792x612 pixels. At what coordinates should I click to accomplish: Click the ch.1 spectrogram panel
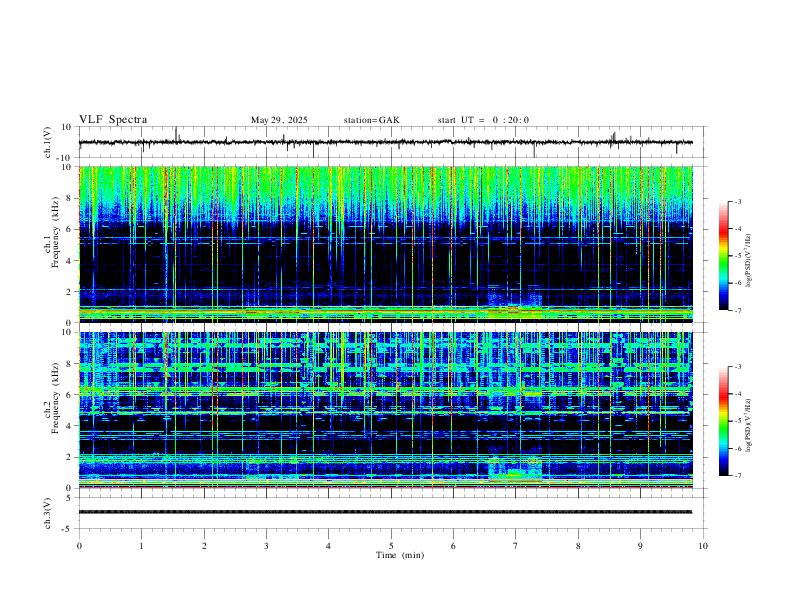coord(385,244)
